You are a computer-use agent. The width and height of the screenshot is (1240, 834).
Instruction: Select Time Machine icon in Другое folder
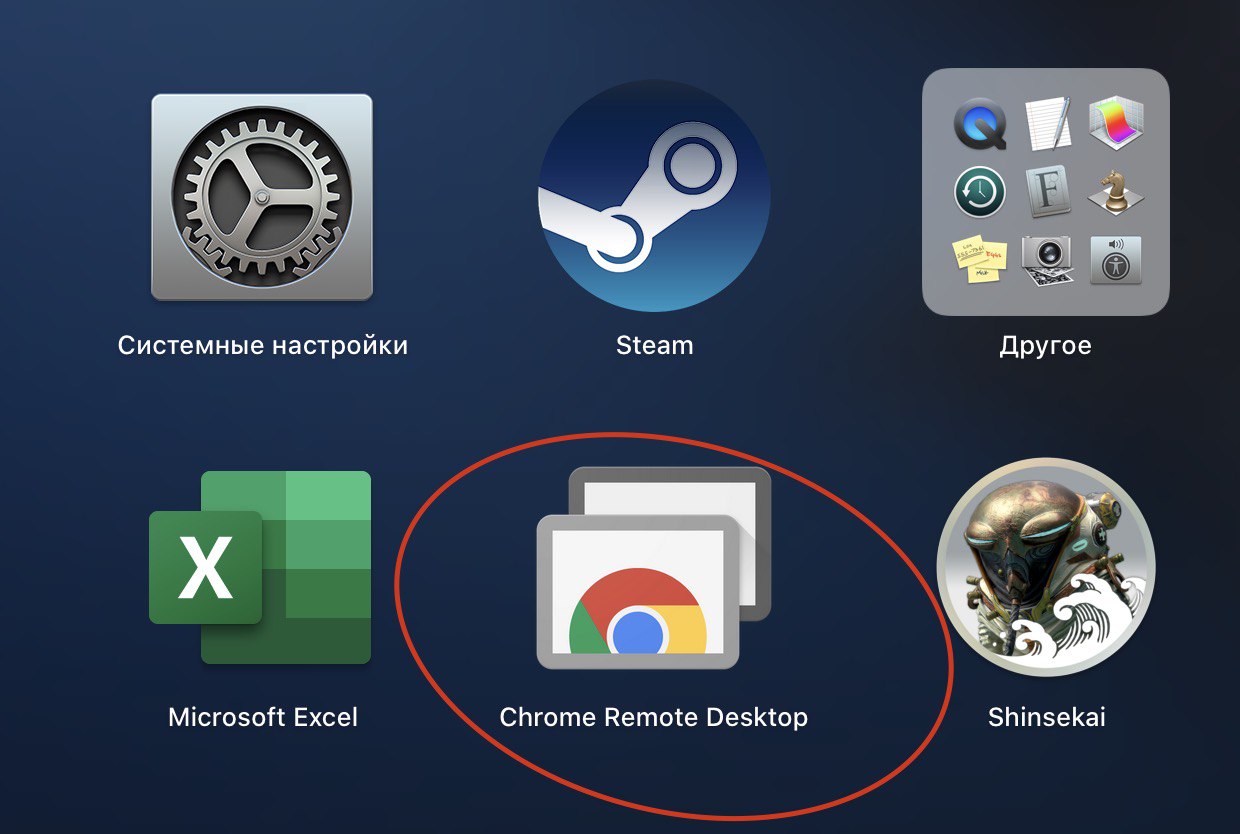click(979, 192)
